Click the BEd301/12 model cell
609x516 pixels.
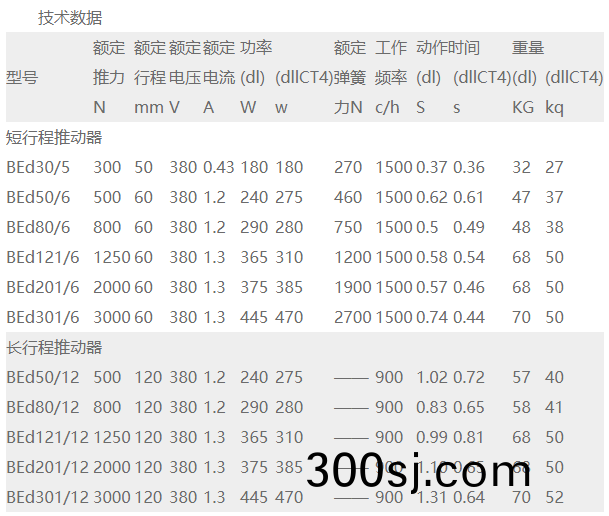point(46,497)
